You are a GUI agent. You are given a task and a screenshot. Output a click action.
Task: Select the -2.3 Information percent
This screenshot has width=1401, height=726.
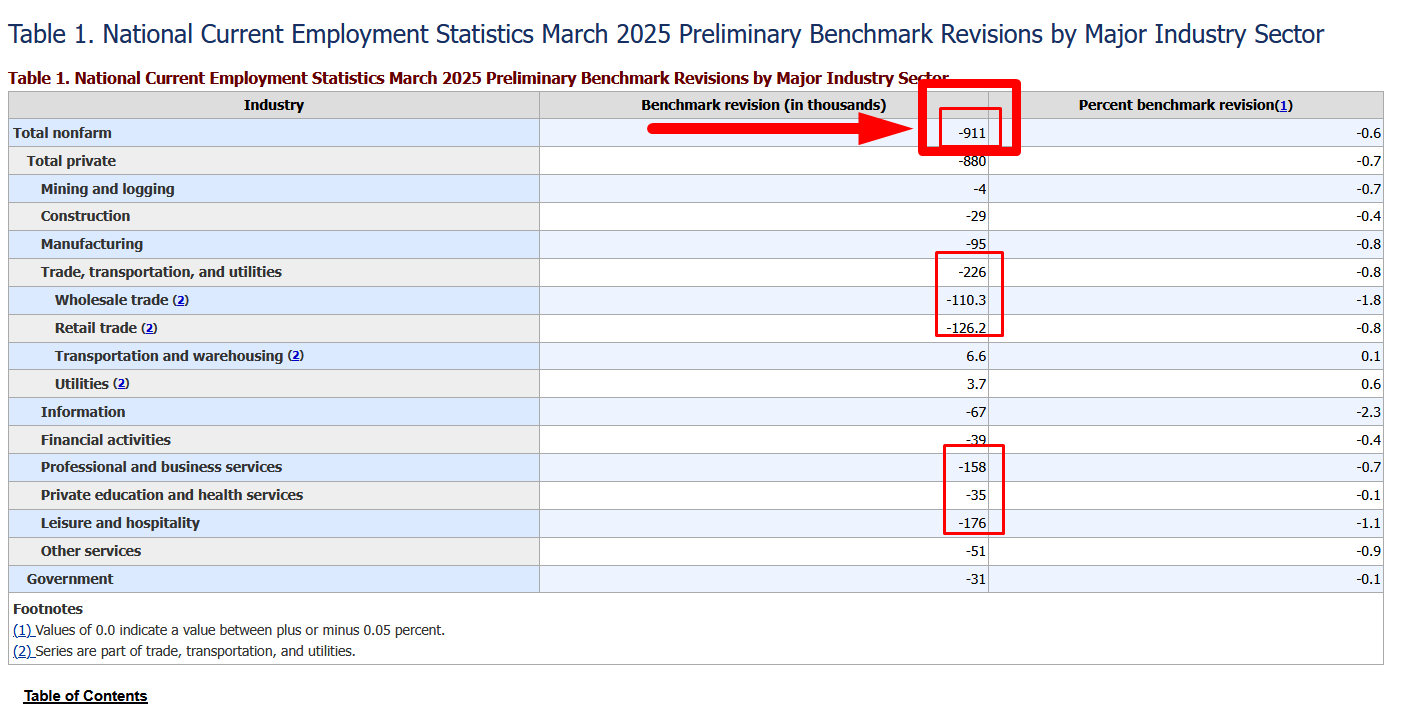[x=1369, y=412]
